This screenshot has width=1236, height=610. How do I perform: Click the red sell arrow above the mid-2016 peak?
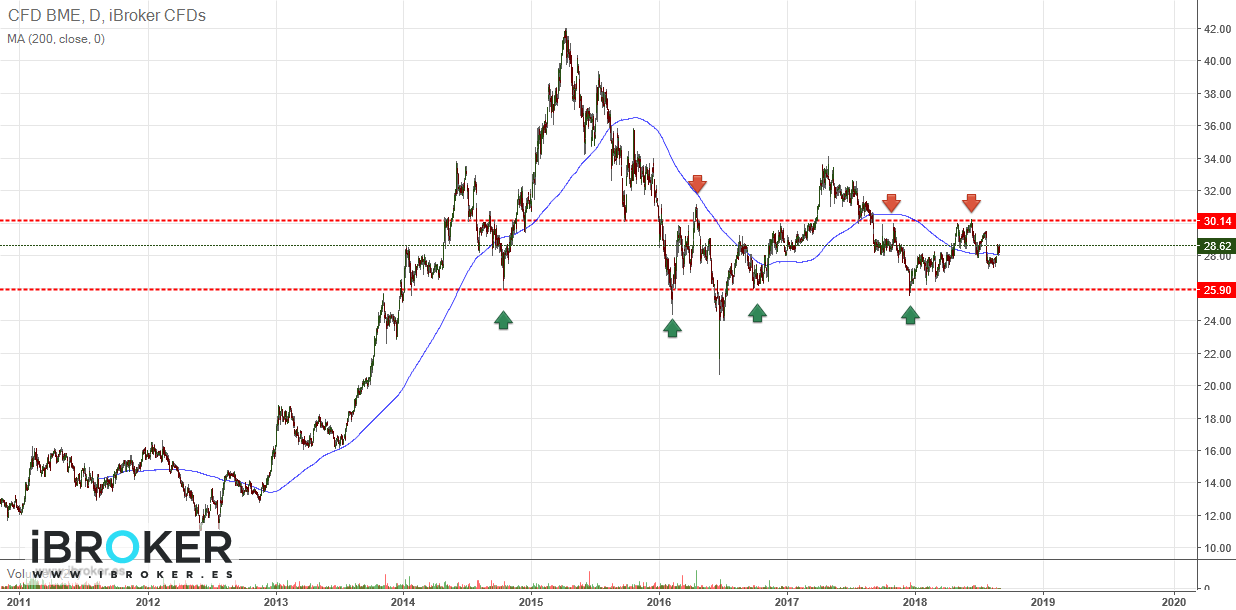[697, 185]
